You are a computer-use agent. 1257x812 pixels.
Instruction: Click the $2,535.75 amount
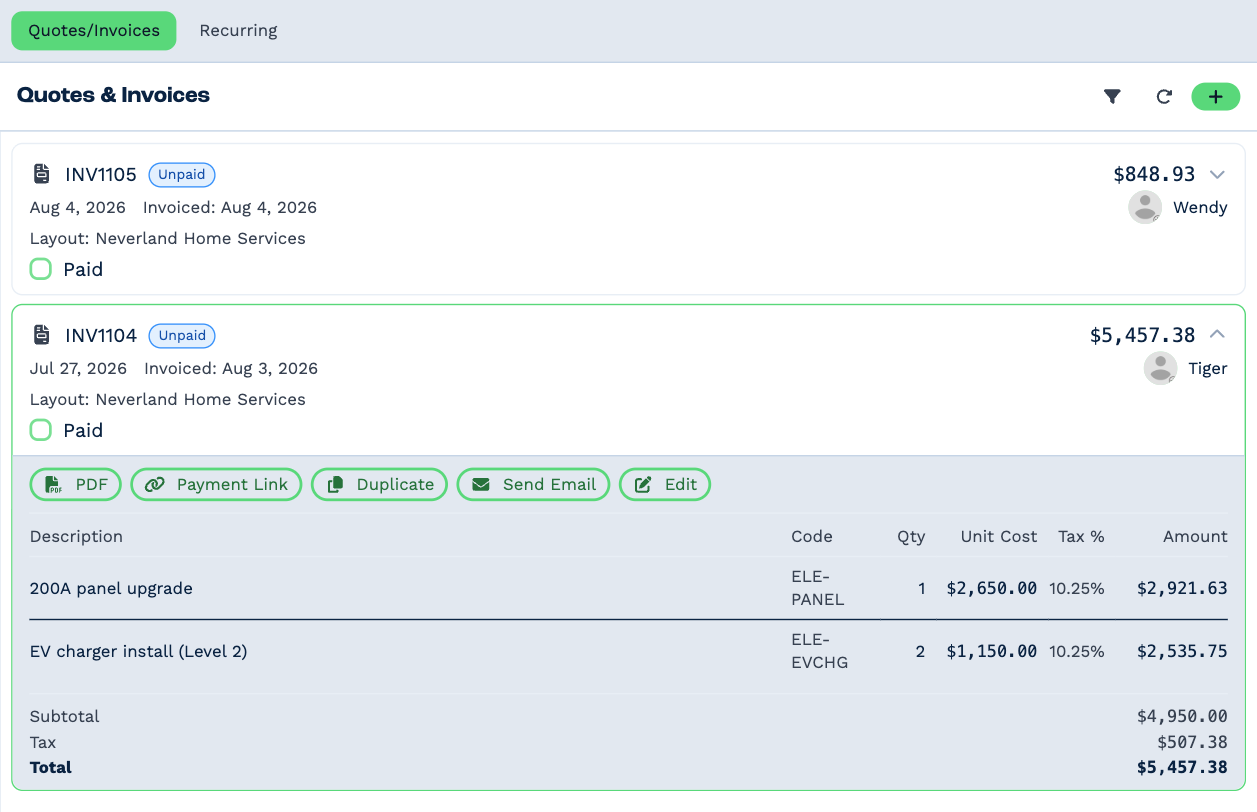coord(1182,651)
